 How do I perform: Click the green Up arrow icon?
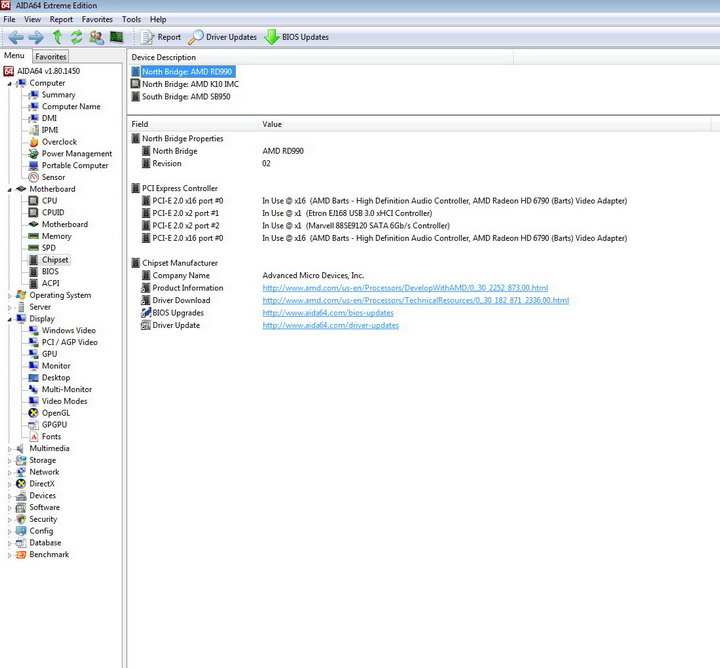pos(57,37)
